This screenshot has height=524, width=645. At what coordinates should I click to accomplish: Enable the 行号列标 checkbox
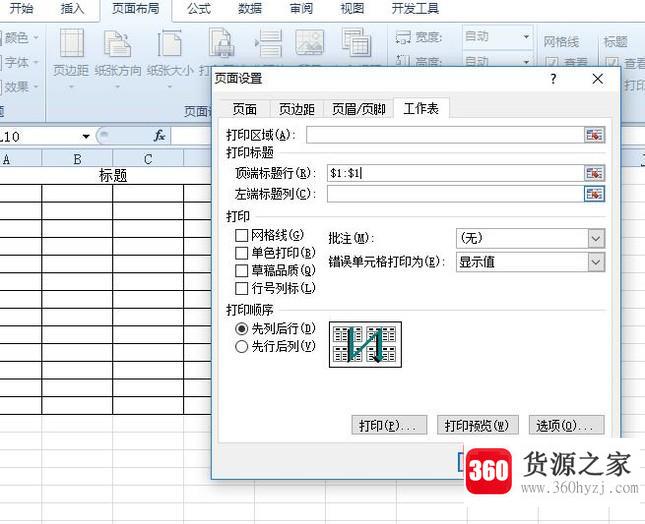241,288
